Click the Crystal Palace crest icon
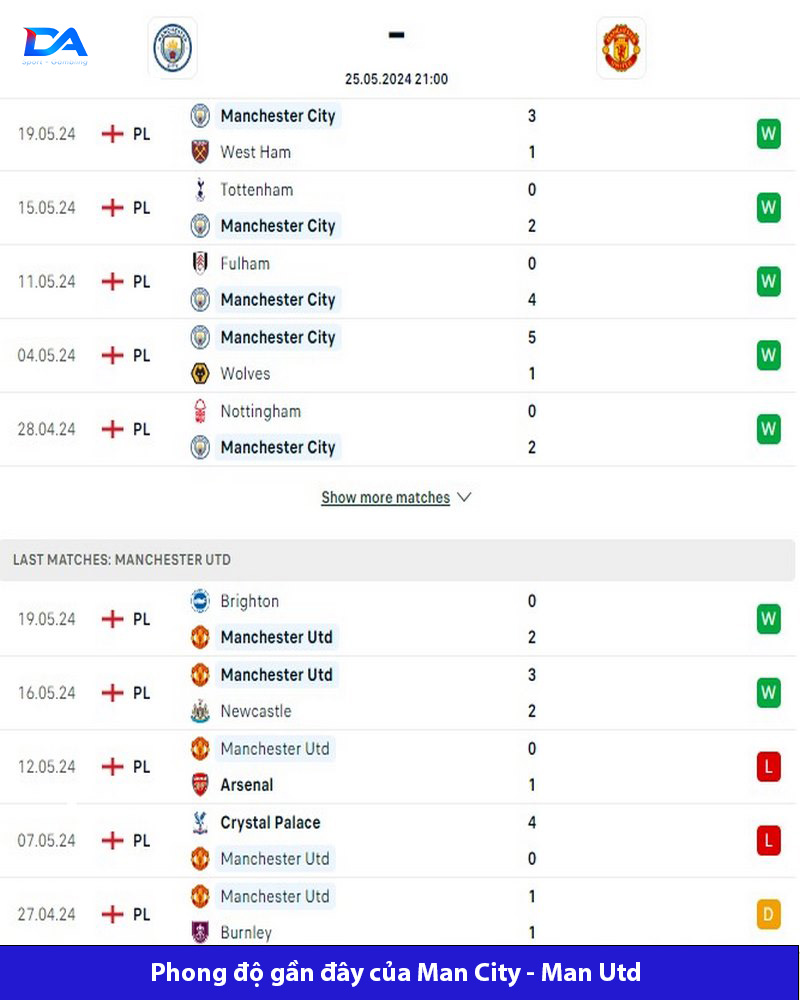 200,823
